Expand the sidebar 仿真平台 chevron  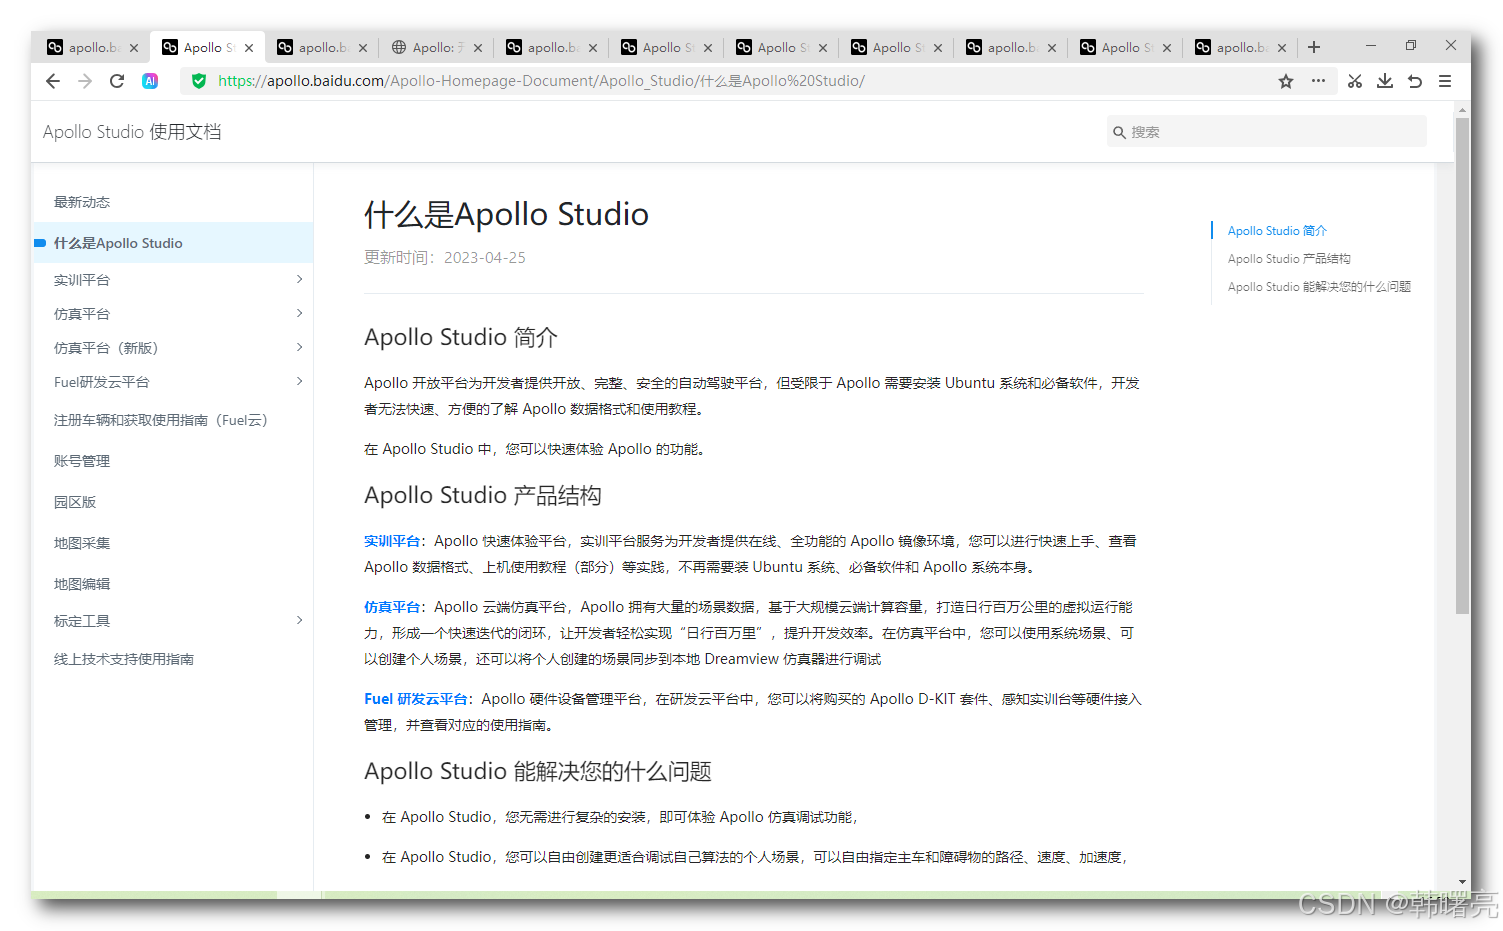click(x=299, y=313)
